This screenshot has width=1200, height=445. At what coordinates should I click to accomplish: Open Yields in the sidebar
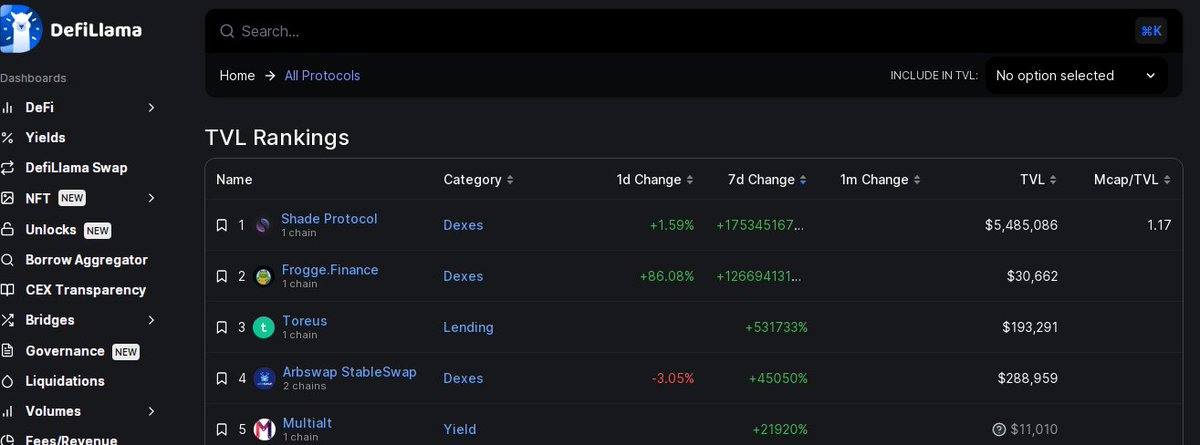[45, 138]
